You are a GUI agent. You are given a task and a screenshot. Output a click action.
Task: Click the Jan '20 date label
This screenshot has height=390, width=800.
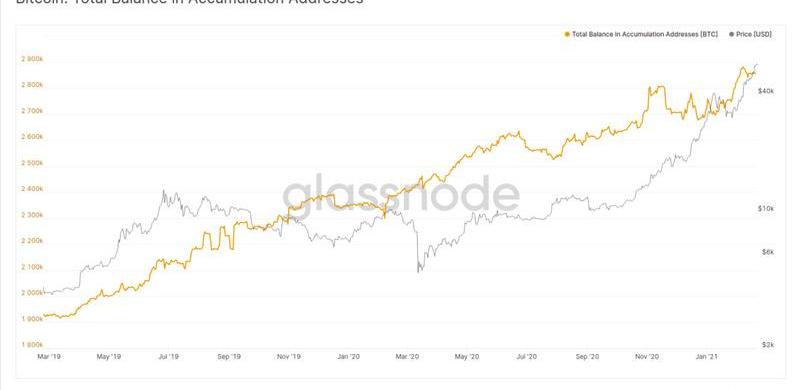click(x=349, y=357)
